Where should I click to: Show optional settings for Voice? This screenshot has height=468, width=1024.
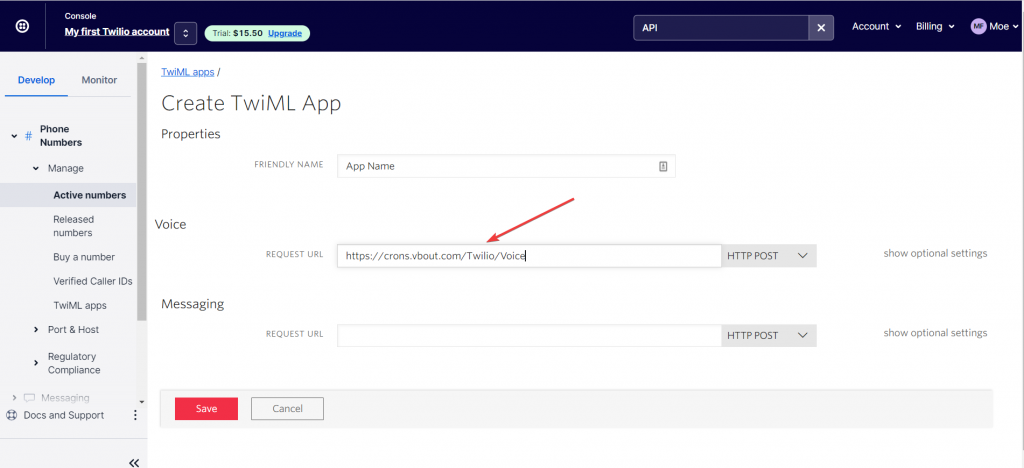coord(935,253)
